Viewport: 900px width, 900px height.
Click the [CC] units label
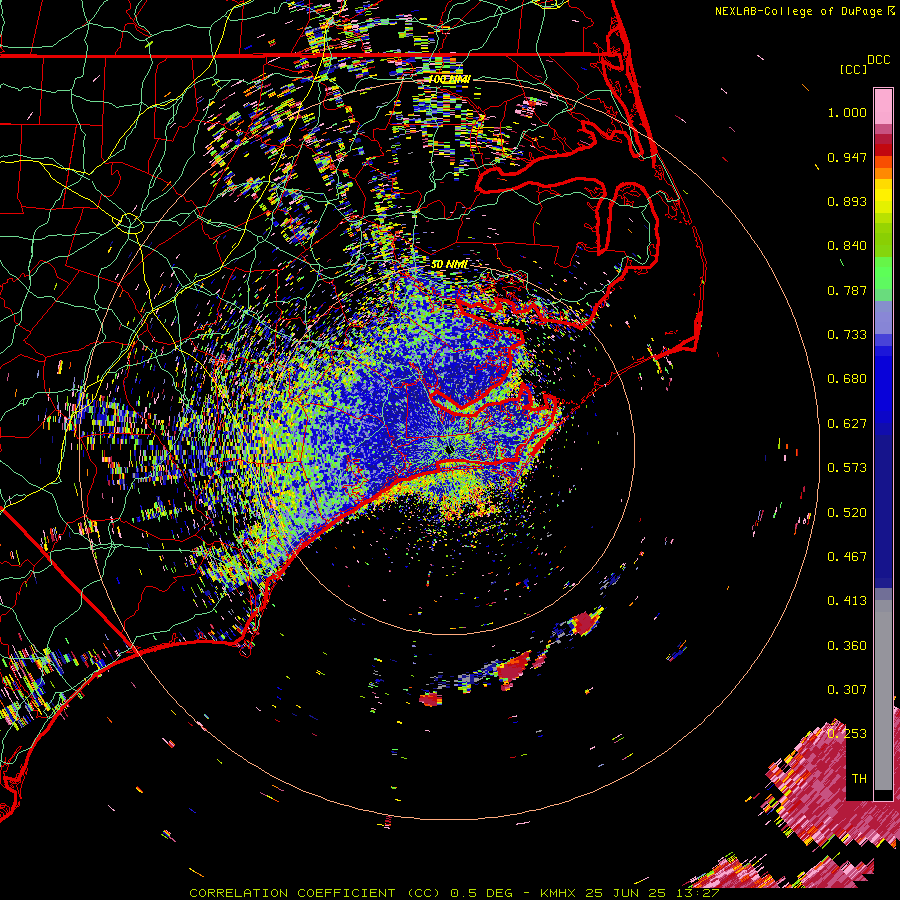point(853,69)
